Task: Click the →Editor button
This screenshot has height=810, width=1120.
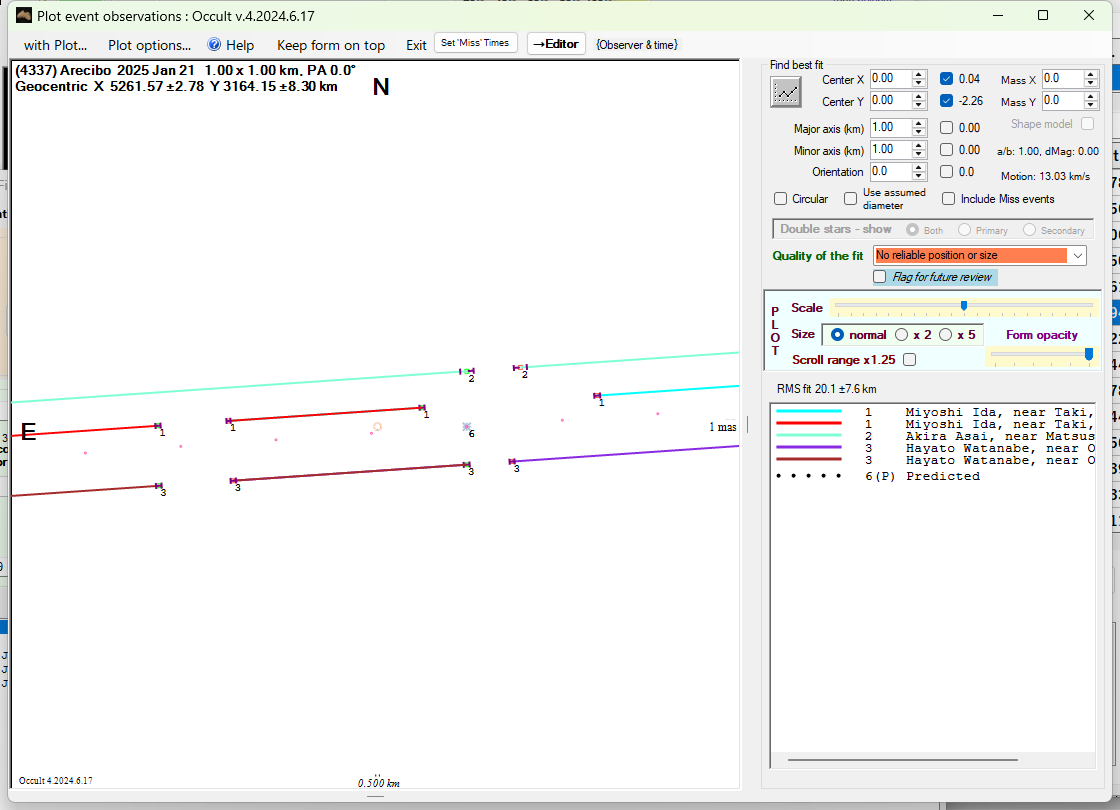Action: point(556,44)
